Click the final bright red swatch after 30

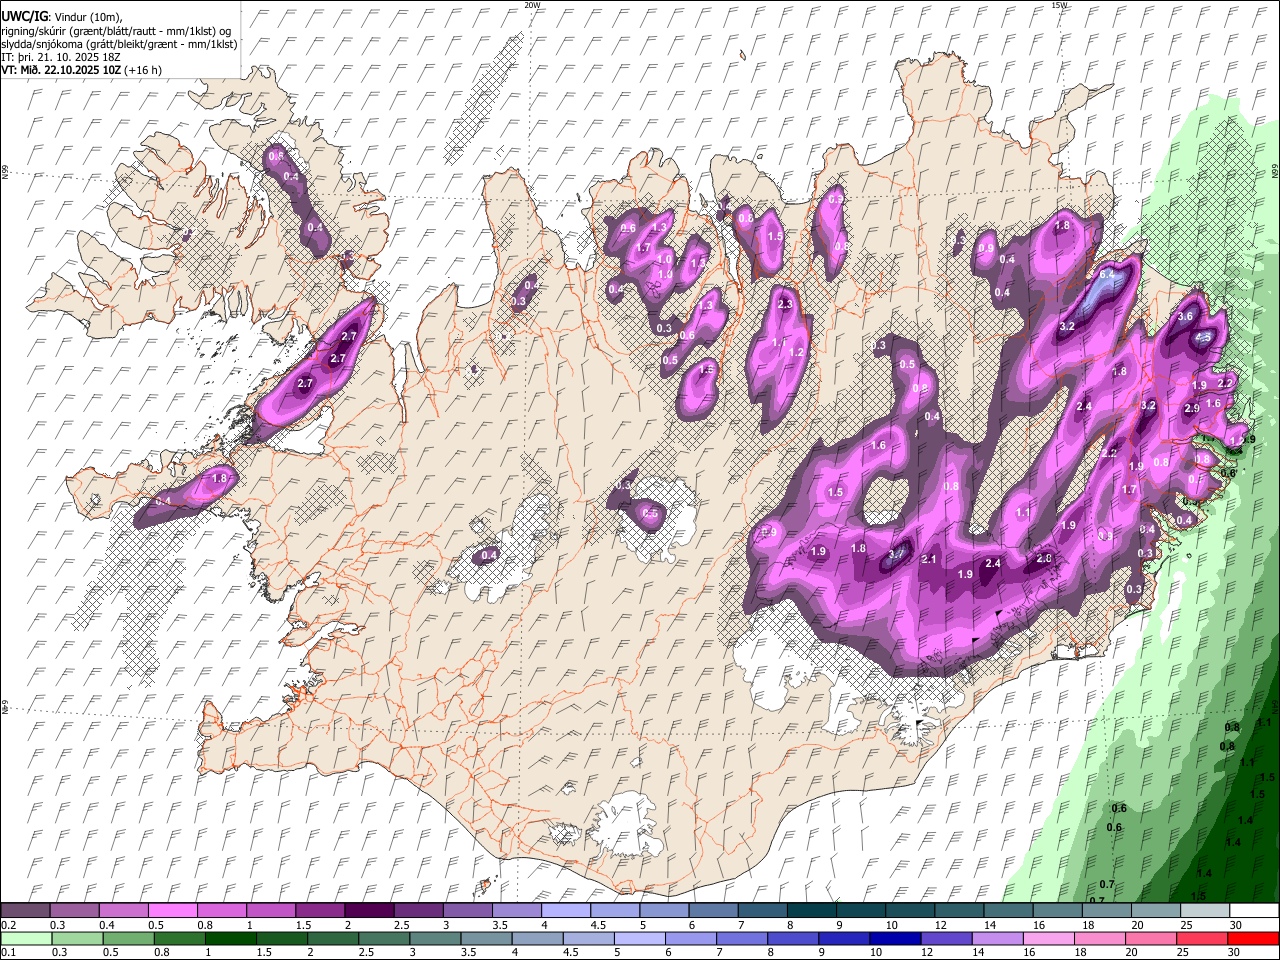(x=1252, y=938)
